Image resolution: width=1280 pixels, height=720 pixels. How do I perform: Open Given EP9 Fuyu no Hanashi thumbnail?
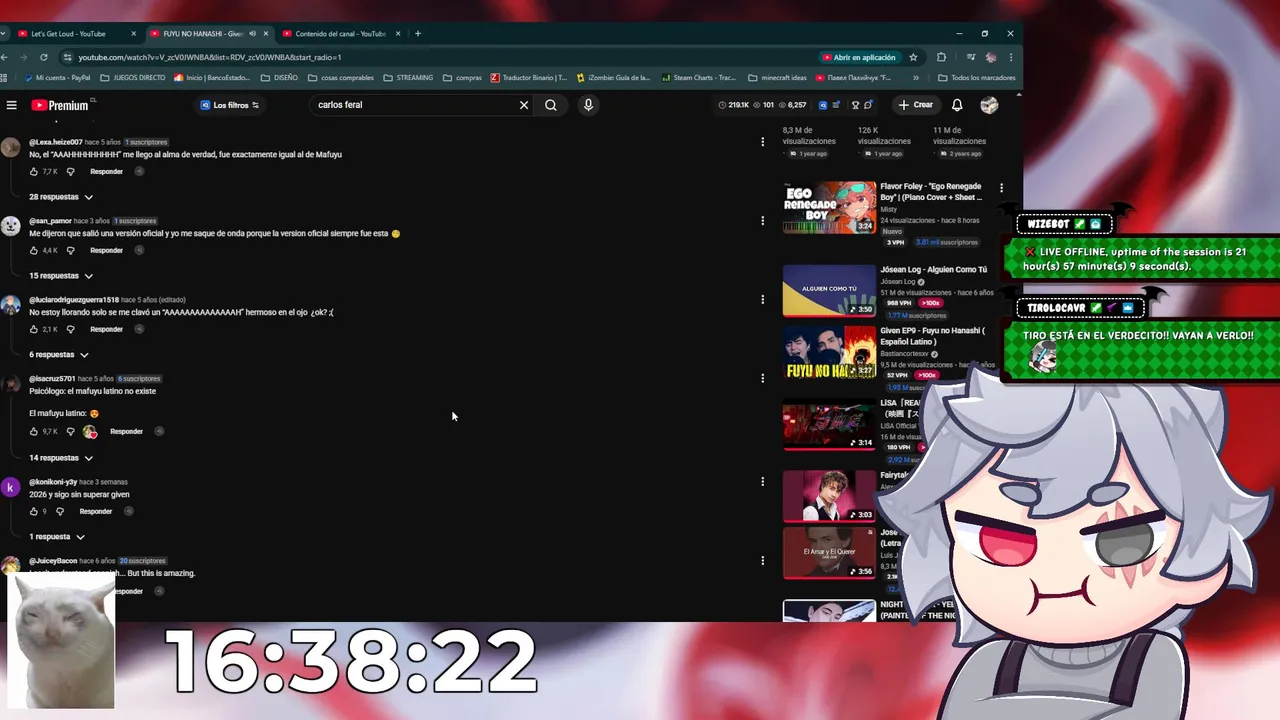tap(829, 352)
